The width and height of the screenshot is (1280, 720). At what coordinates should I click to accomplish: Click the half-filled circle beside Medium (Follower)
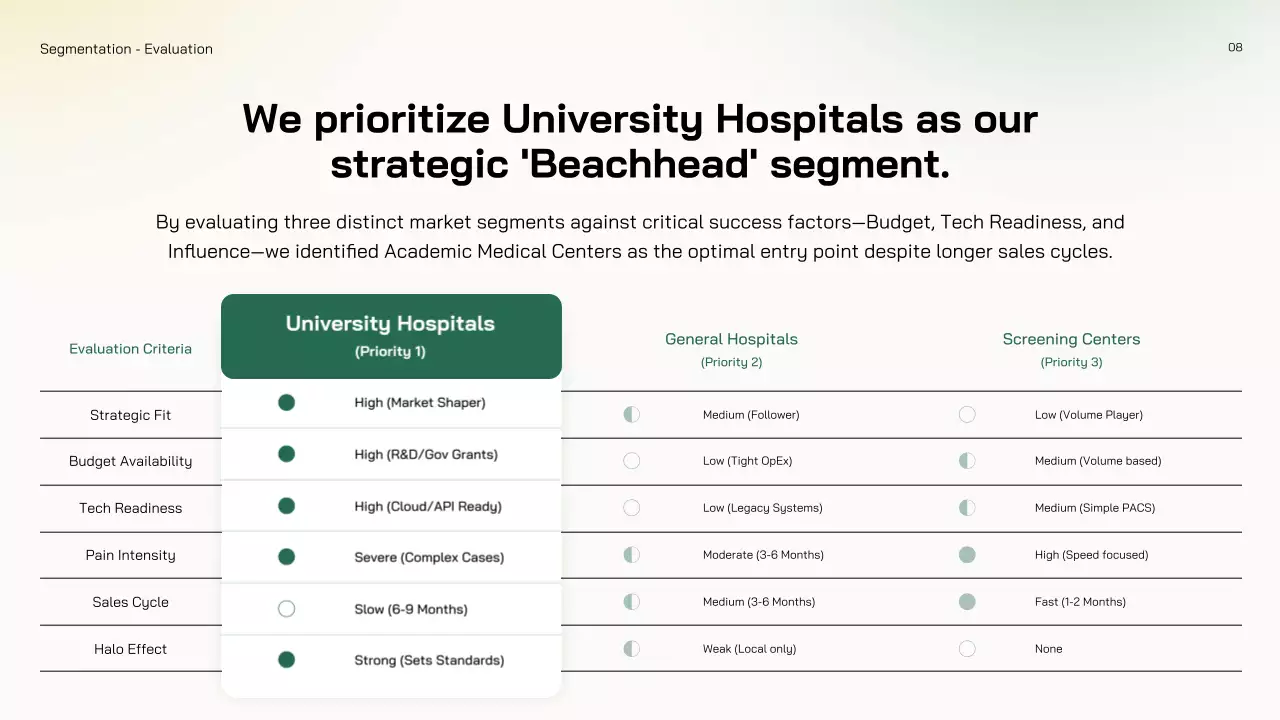click(x=631, y=414)
